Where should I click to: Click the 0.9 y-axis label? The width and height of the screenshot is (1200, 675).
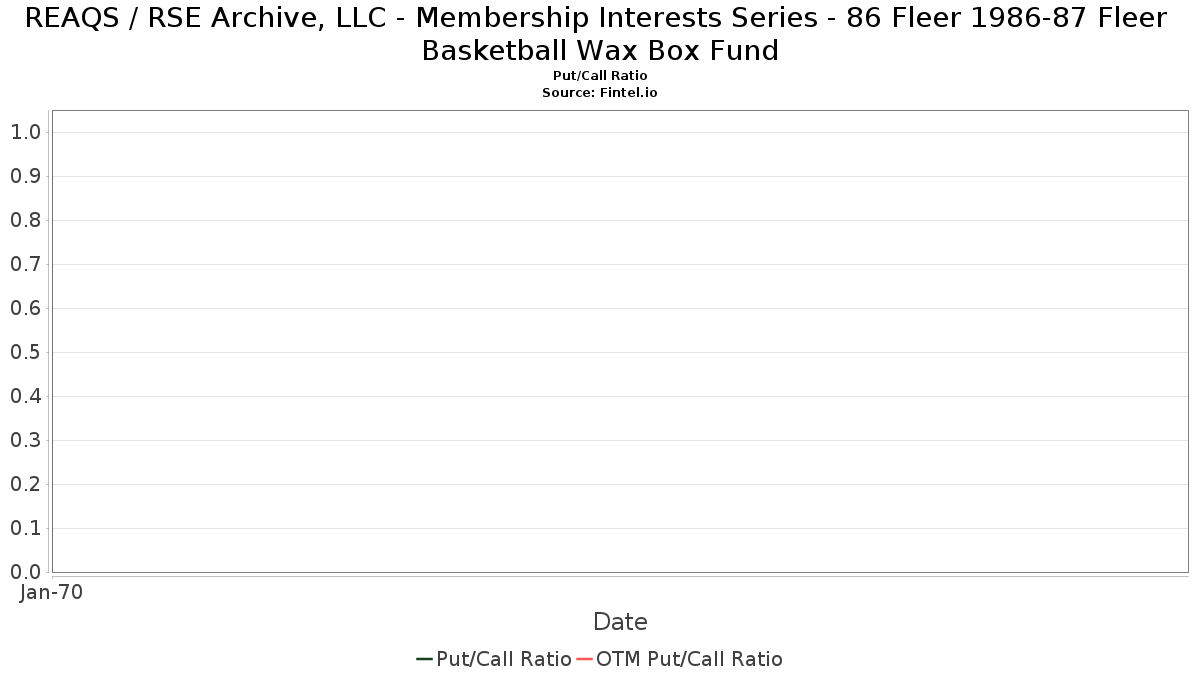point(25,176)
